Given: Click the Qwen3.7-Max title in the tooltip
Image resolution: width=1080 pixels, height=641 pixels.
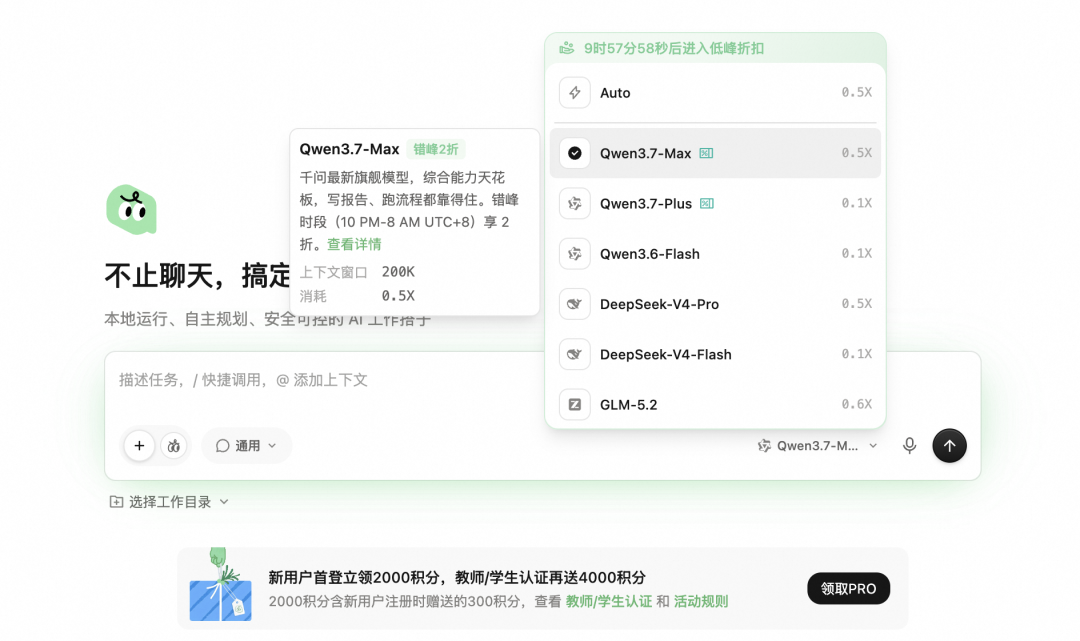Looking at the screenshot, I should tap(349, 149).
